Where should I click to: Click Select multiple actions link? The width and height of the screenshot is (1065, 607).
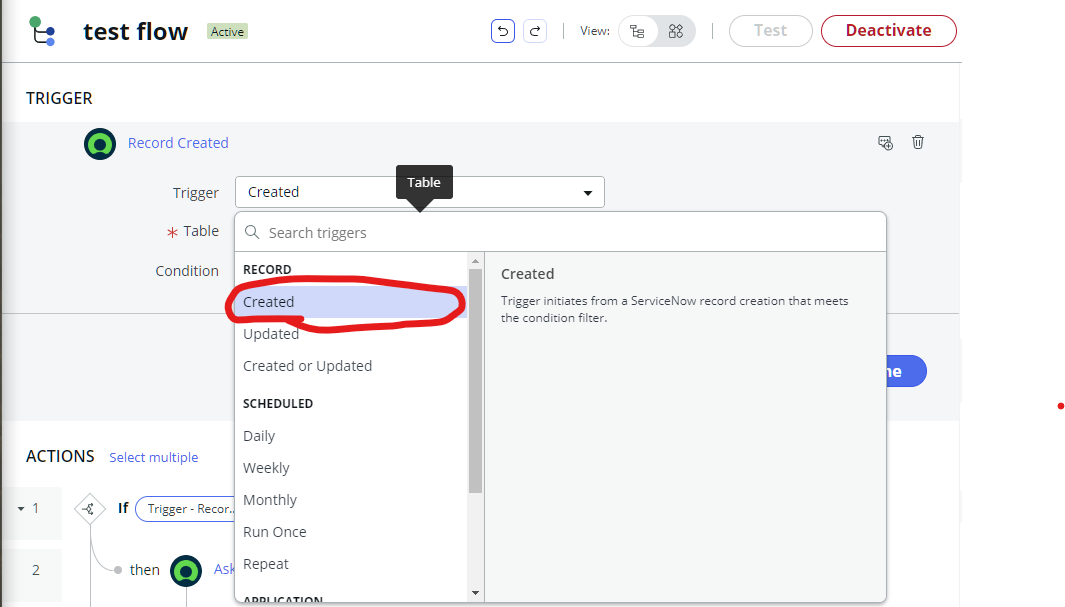coord(154,458)
